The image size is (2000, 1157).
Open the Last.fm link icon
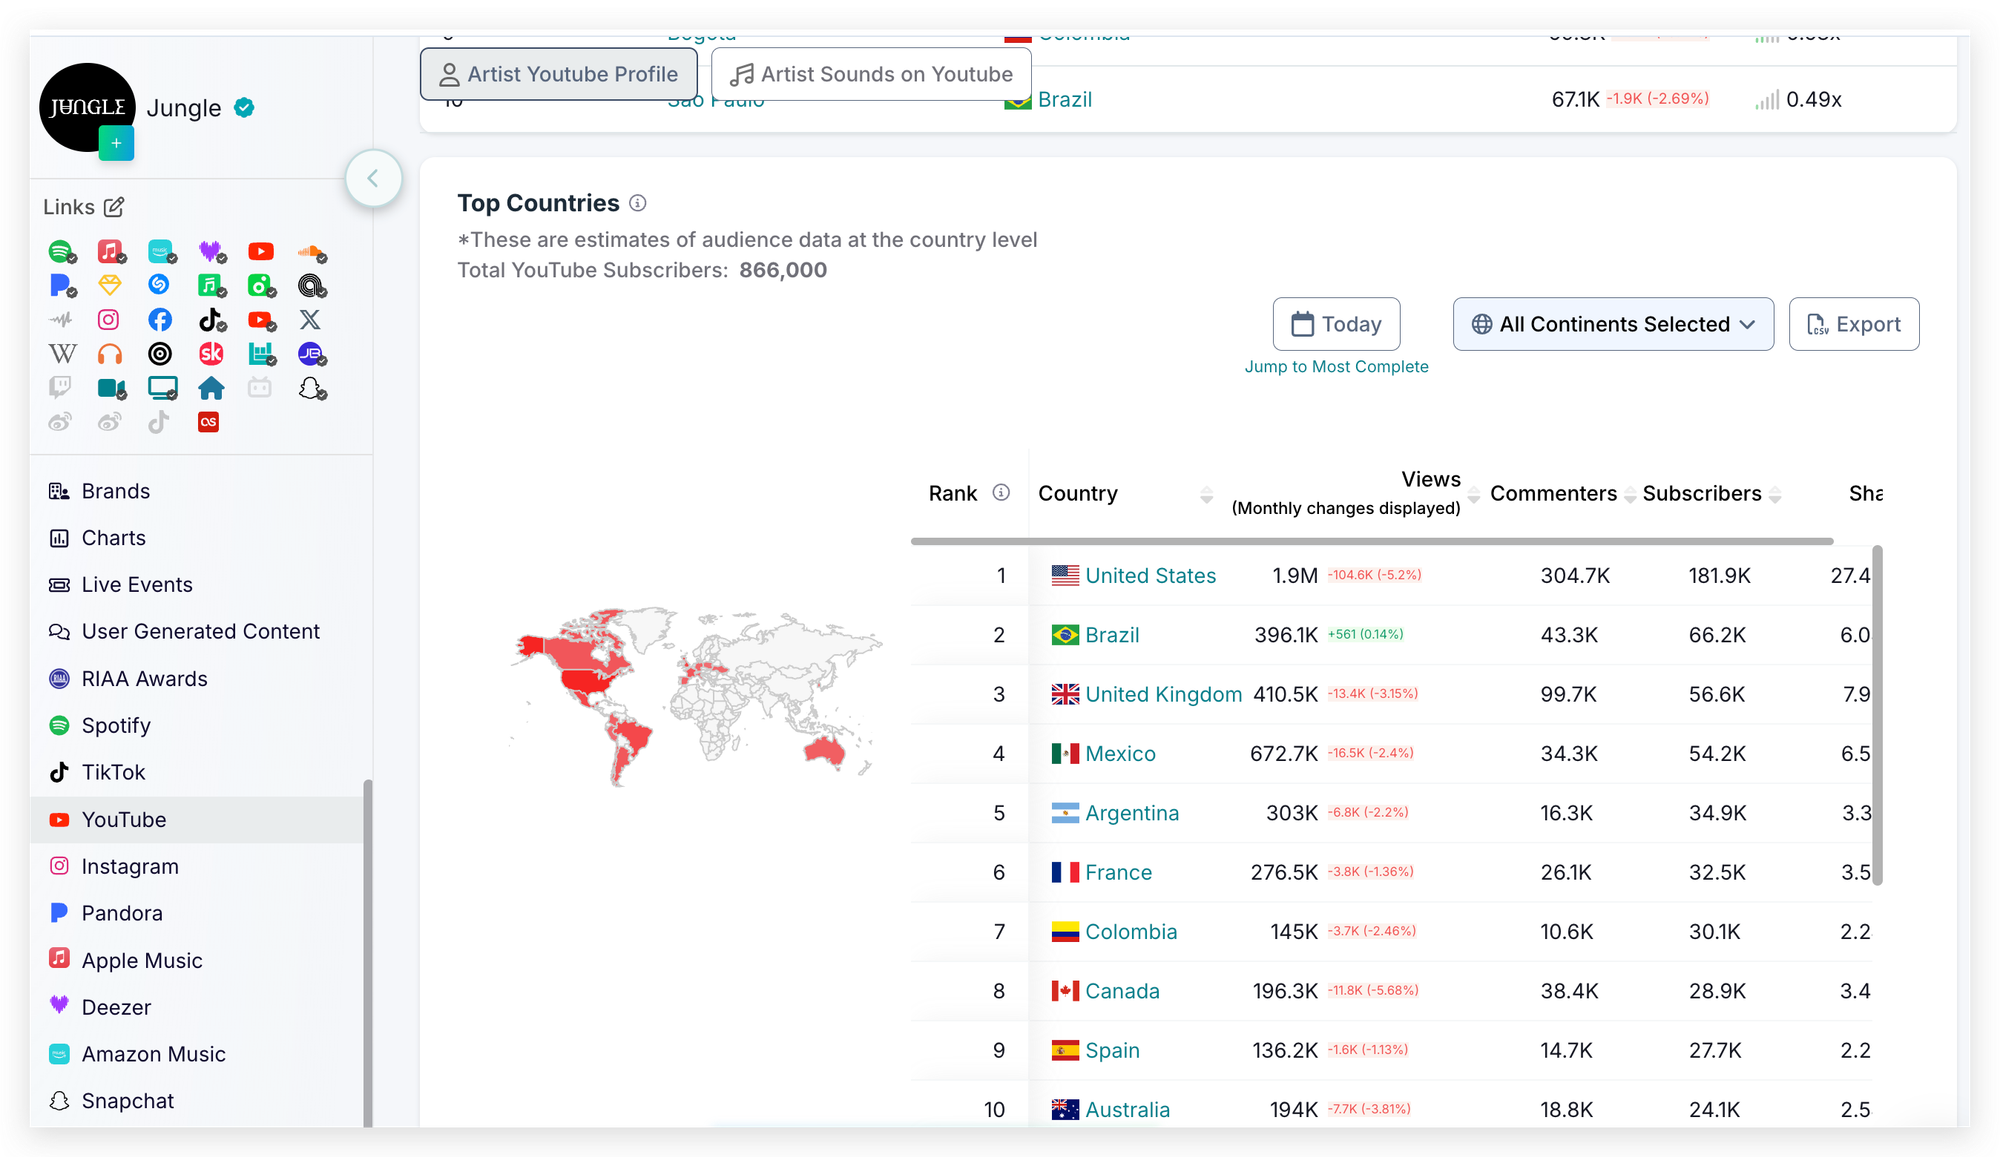coord(208,422)
